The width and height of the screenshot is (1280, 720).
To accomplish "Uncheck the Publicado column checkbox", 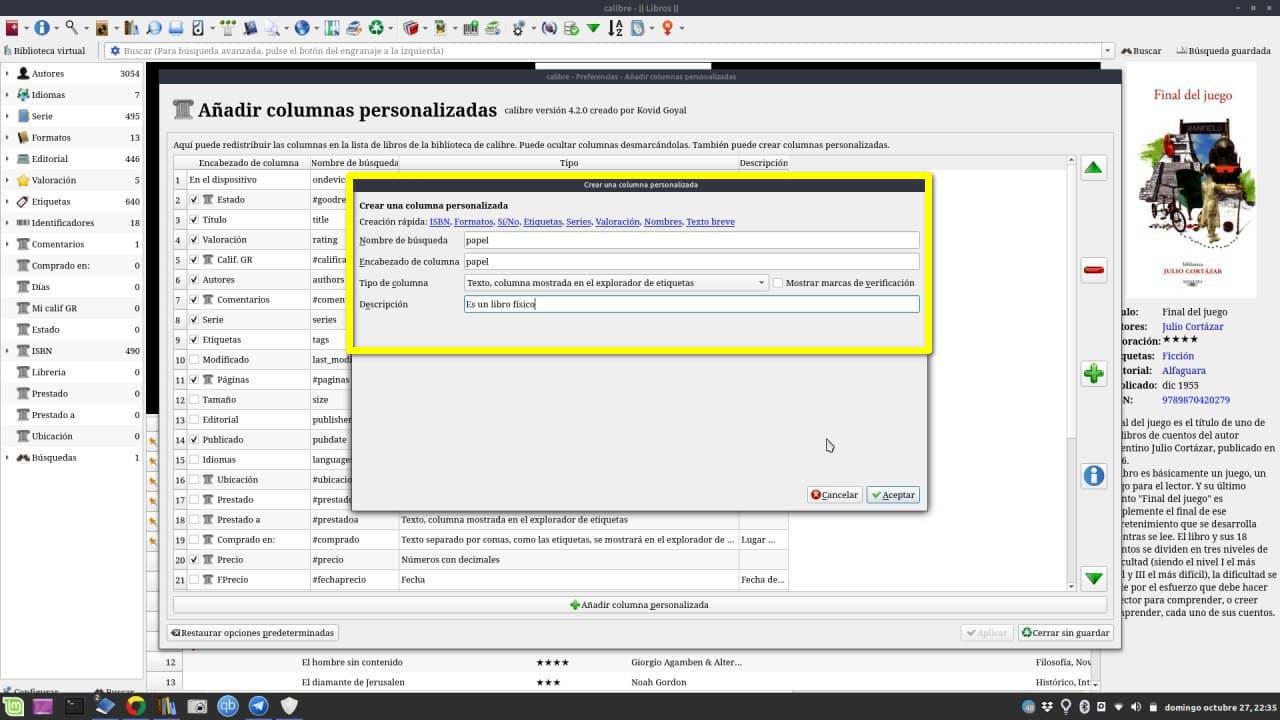I will click(194, 439).
